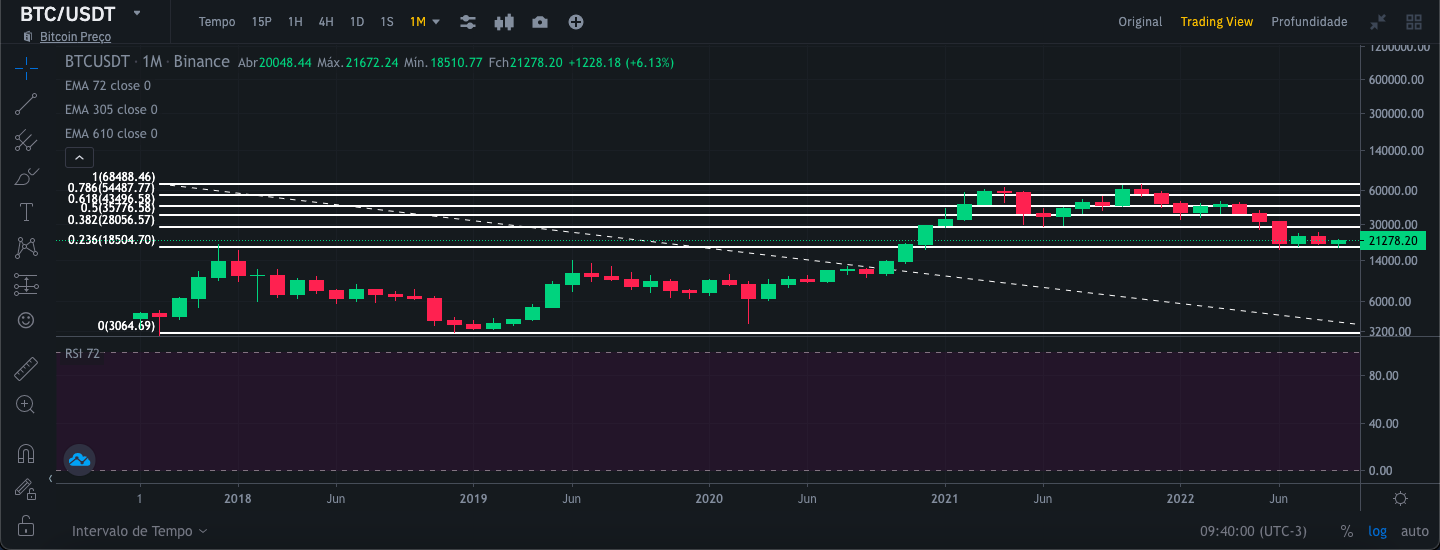Image resolution: width=1440 pixels, height=550 pixels.
Task: Click the blue cloud logo button on chart
Action: coord(79,459)
